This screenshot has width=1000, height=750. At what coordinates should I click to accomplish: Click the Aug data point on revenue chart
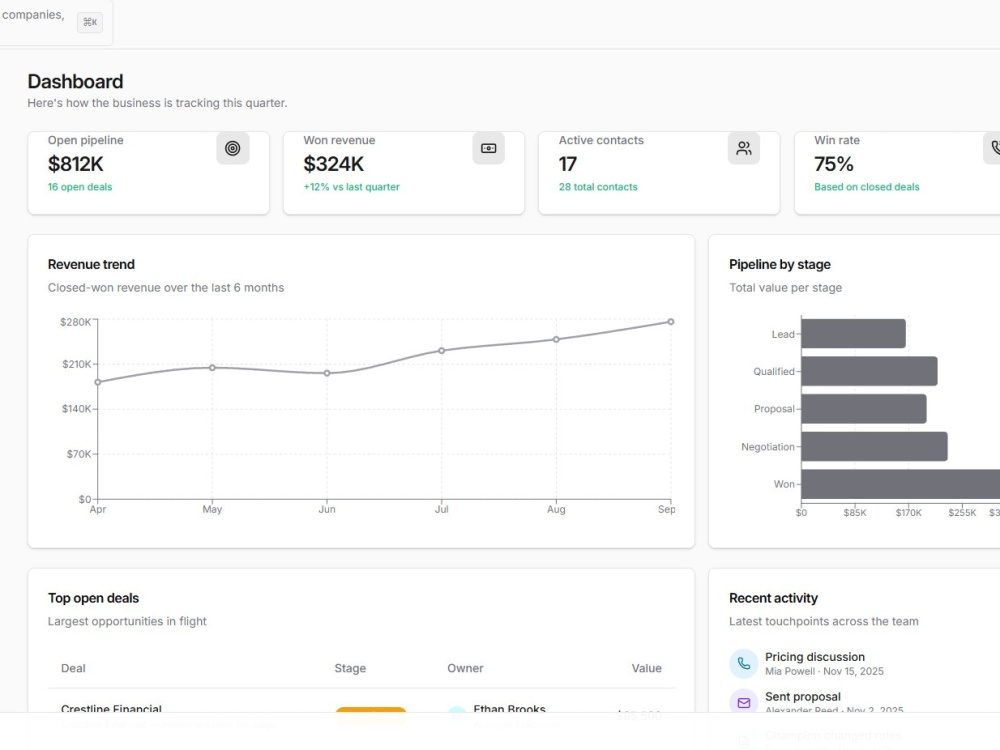click(556, 339)
